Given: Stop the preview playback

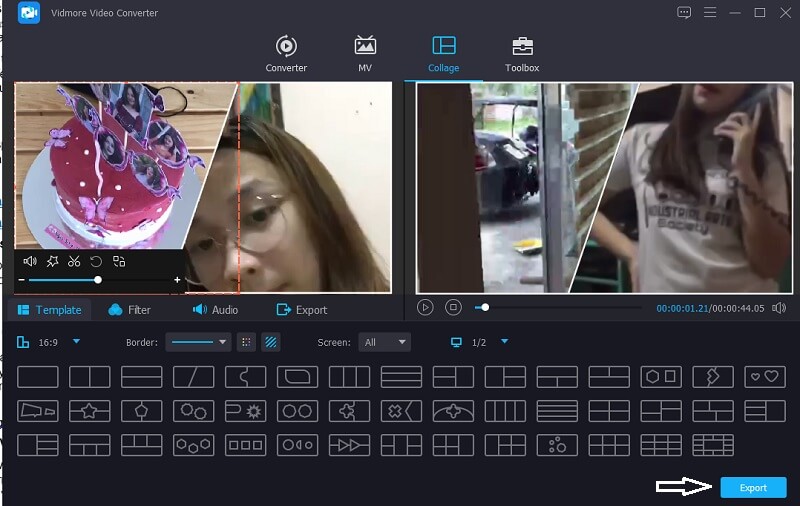Looking at the screenshot, I should pyautogui.click(x=453, y=308).
